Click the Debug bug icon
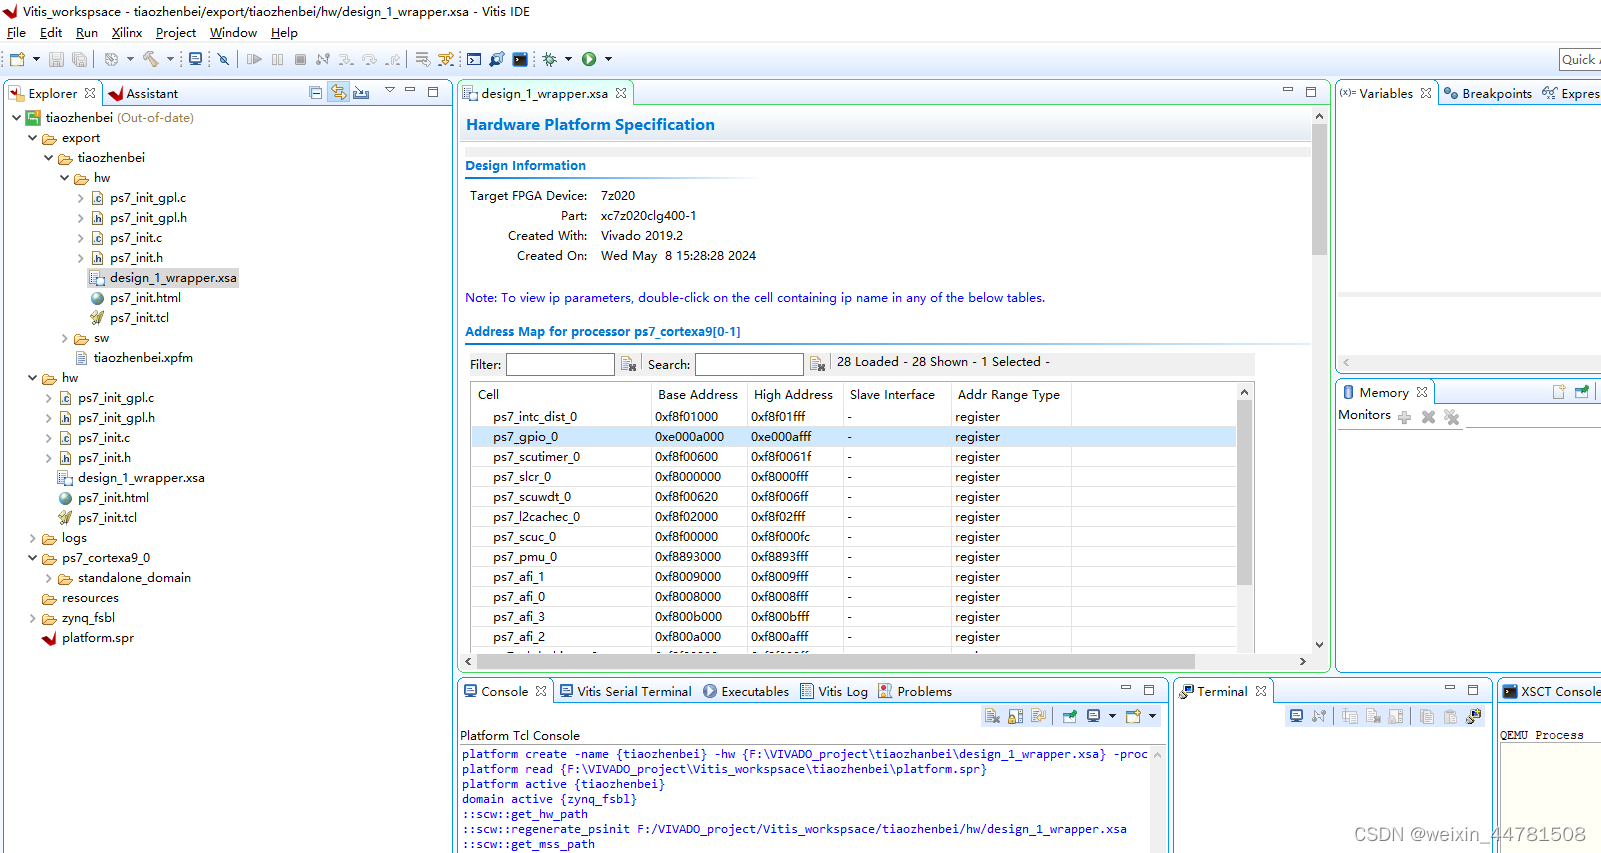Screen dimensions: 1601x853 549,60
